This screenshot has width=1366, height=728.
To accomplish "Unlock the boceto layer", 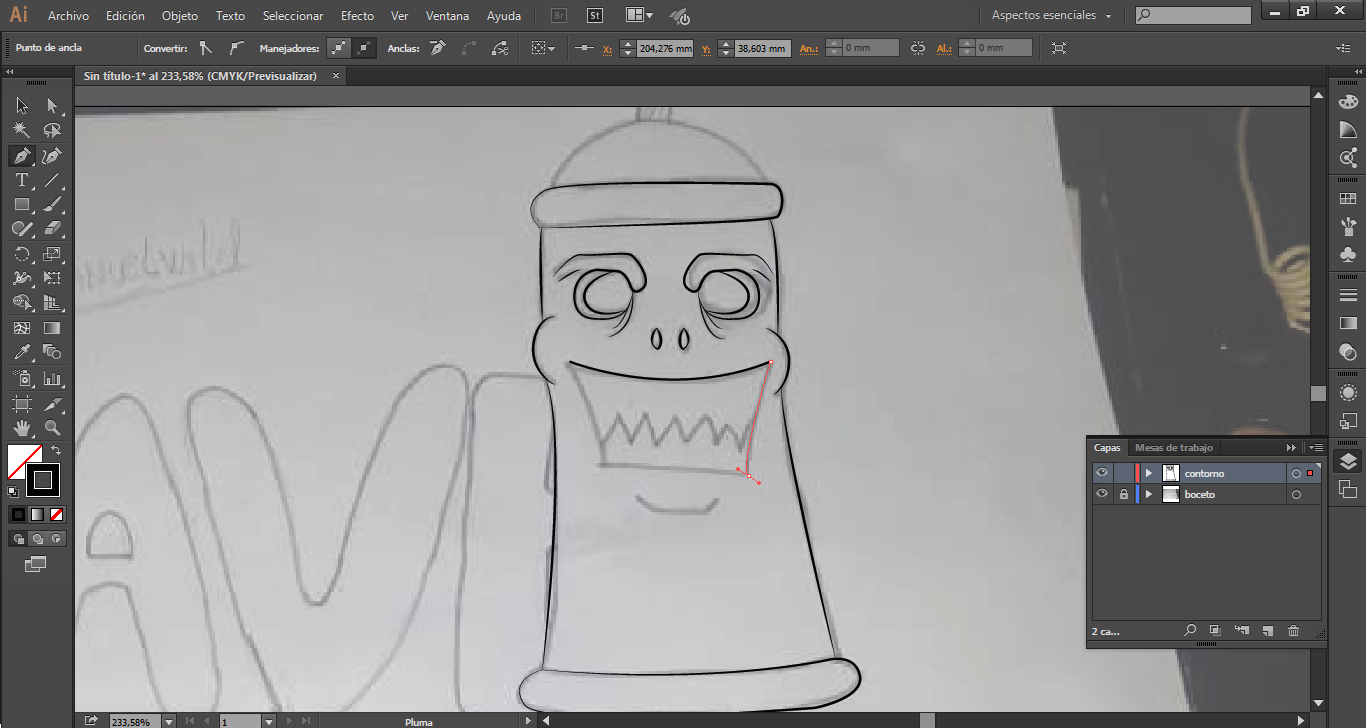I will 1124,494.
